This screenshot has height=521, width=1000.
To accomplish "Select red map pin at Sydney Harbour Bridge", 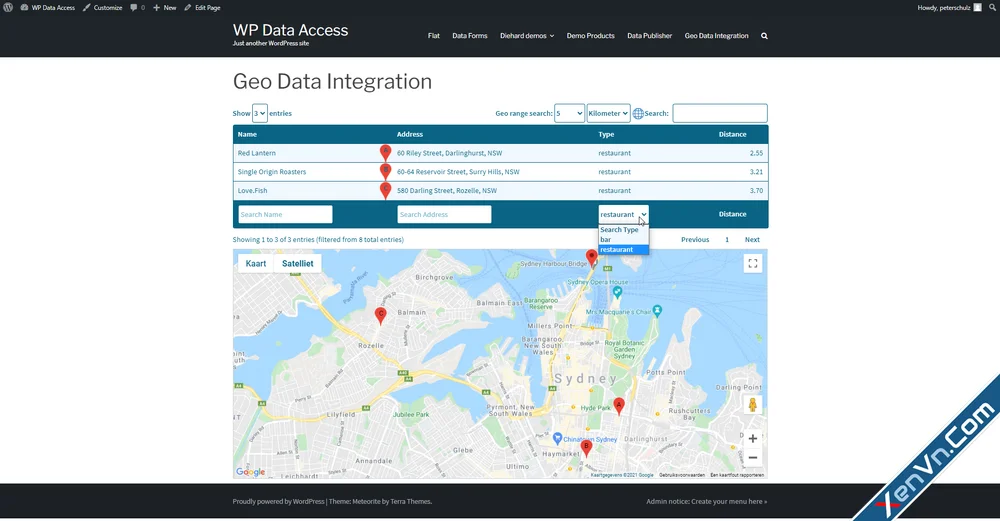I will tap(592, 258).
